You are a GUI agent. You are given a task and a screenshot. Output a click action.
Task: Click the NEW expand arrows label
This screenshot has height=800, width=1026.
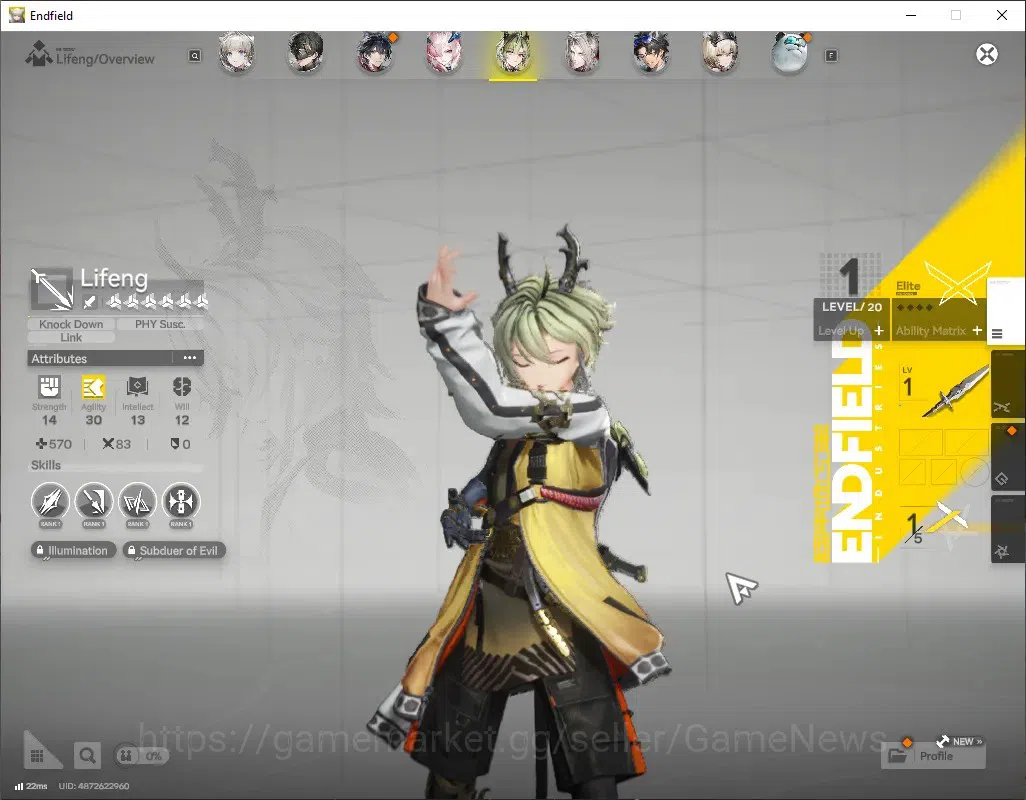959,741
